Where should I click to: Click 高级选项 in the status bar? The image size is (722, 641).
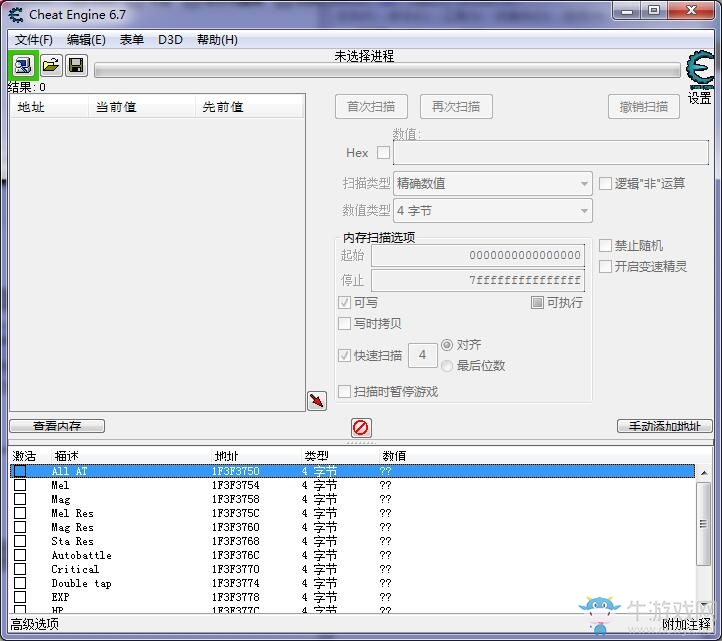35,624
